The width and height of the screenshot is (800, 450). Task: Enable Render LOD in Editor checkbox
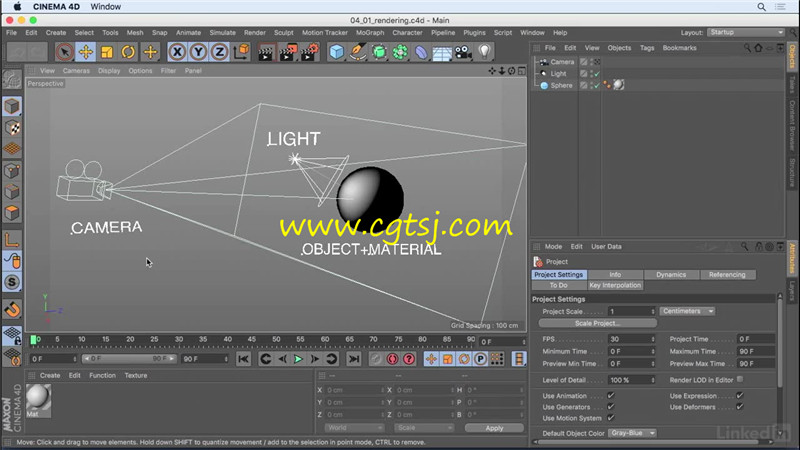pos(740,380)
